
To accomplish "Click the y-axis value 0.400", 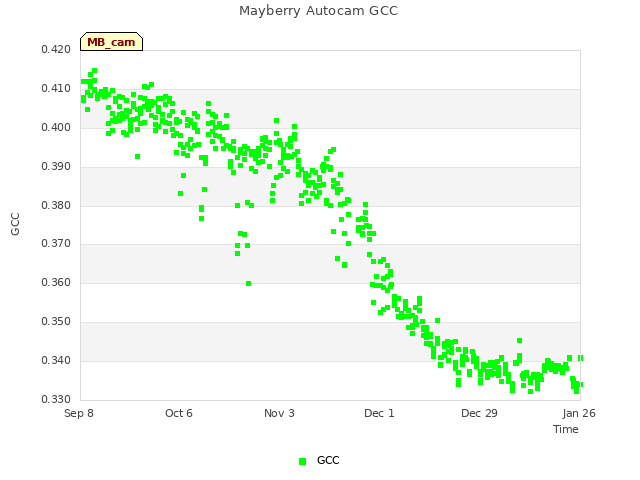I will [x=56, y=127].
